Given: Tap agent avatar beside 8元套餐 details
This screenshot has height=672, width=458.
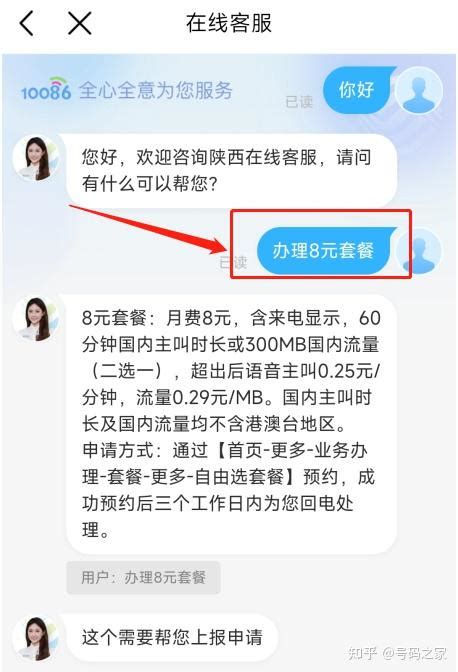Looking at the screenshot, I should coord(37,319).
